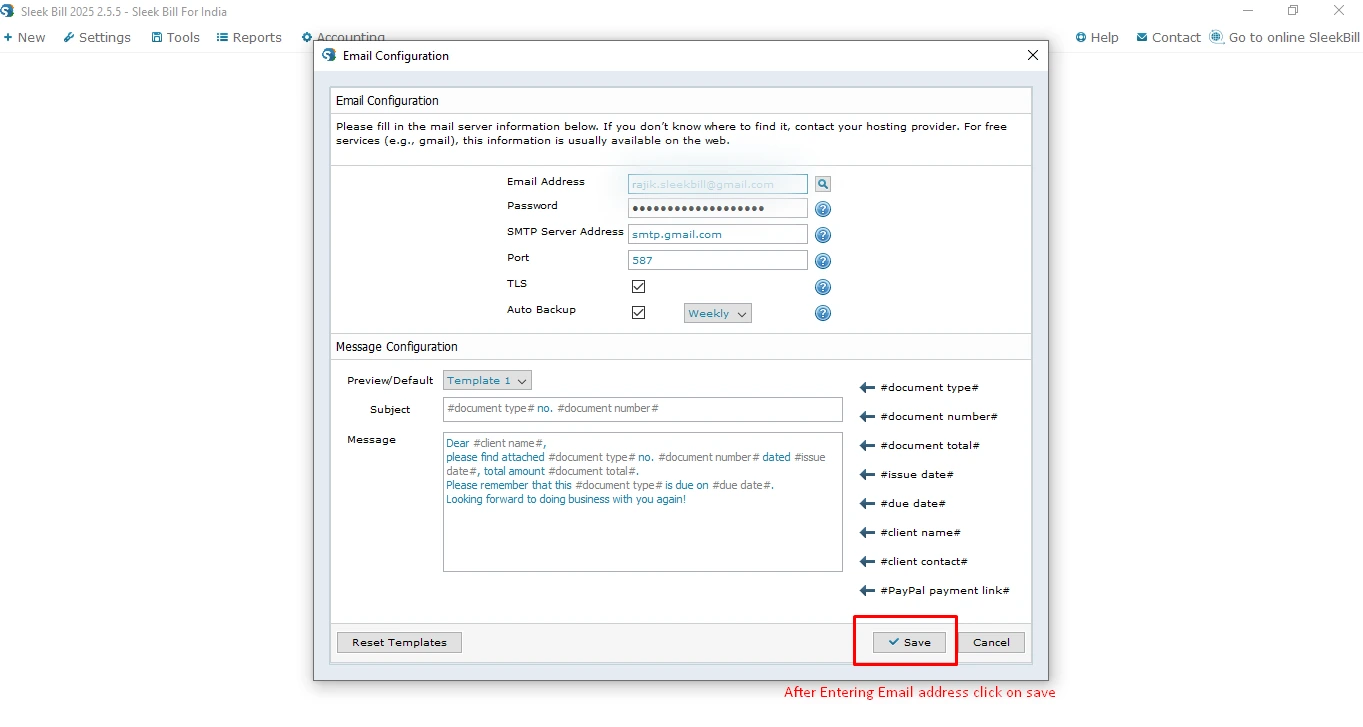
Task: Click help icon for Auto Backup row
Action: tap(823, 313)
